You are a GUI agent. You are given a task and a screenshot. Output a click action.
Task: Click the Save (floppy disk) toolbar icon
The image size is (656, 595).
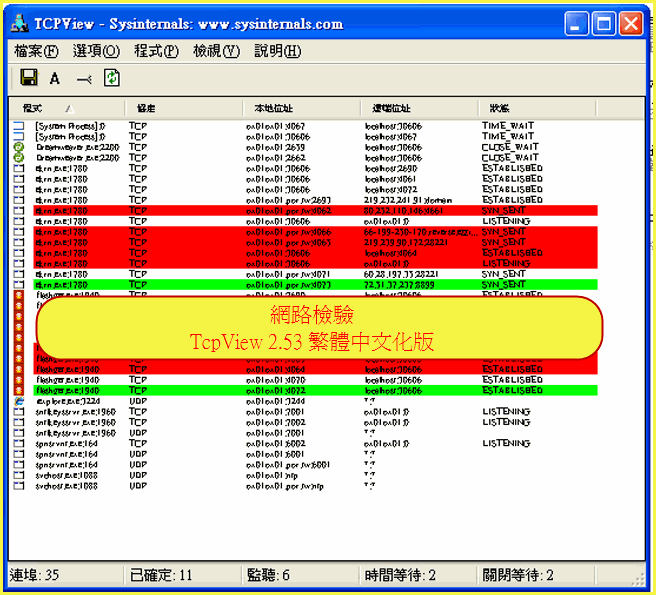28,78
